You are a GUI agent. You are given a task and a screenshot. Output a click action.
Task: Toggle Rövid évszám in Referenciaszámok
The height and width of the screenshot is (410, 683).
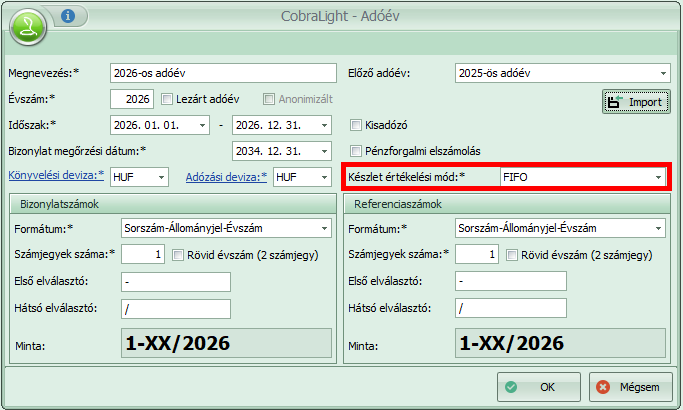pyautogui.click(x=513, y=255)
